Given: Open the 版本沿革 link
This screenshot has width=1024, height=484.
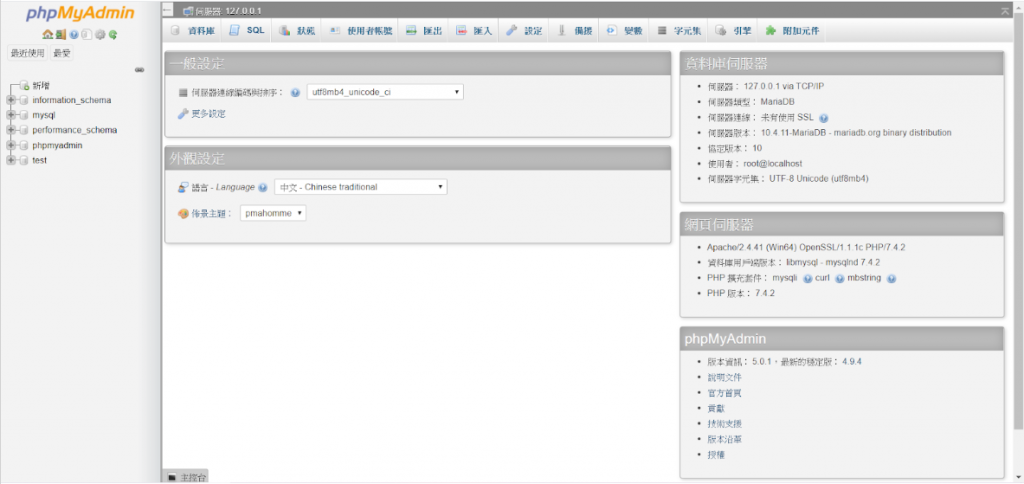Looking at the screenshot, I should (x=724, y=439).
